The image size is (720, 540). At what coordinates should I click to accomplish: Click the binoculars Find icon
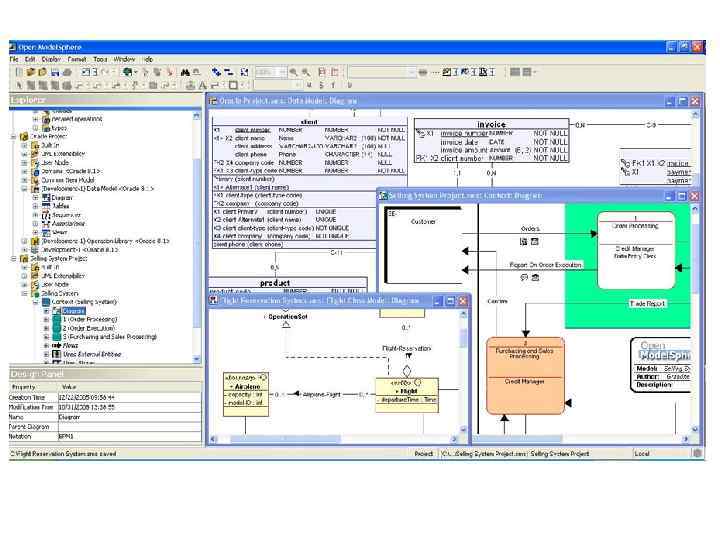(185, 72)
